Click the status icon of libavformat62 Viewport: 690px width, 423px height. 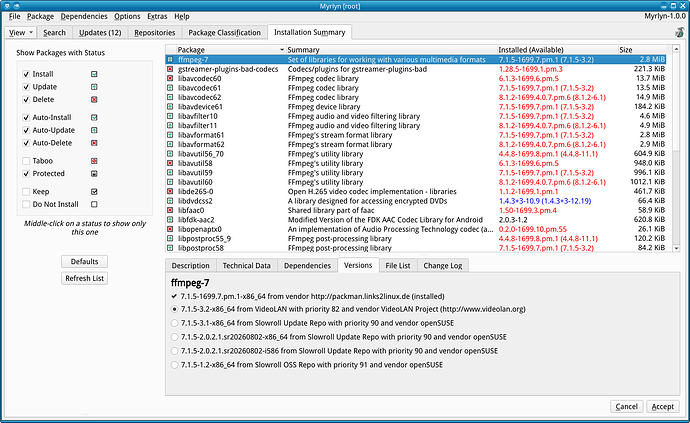click(x=170, y=144)
